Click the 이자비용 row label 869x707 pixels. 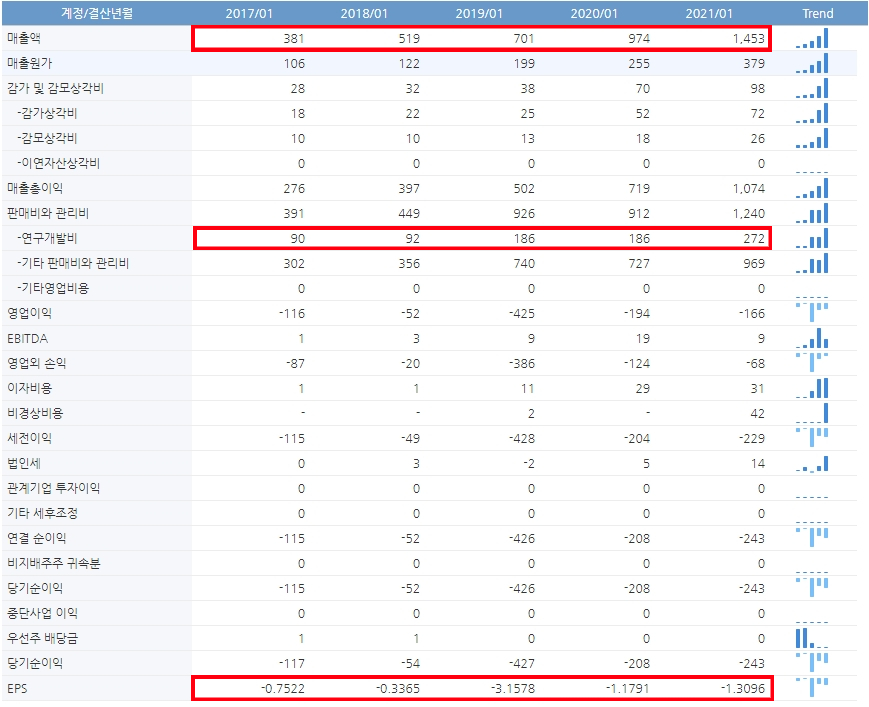[x=29, y=388]
